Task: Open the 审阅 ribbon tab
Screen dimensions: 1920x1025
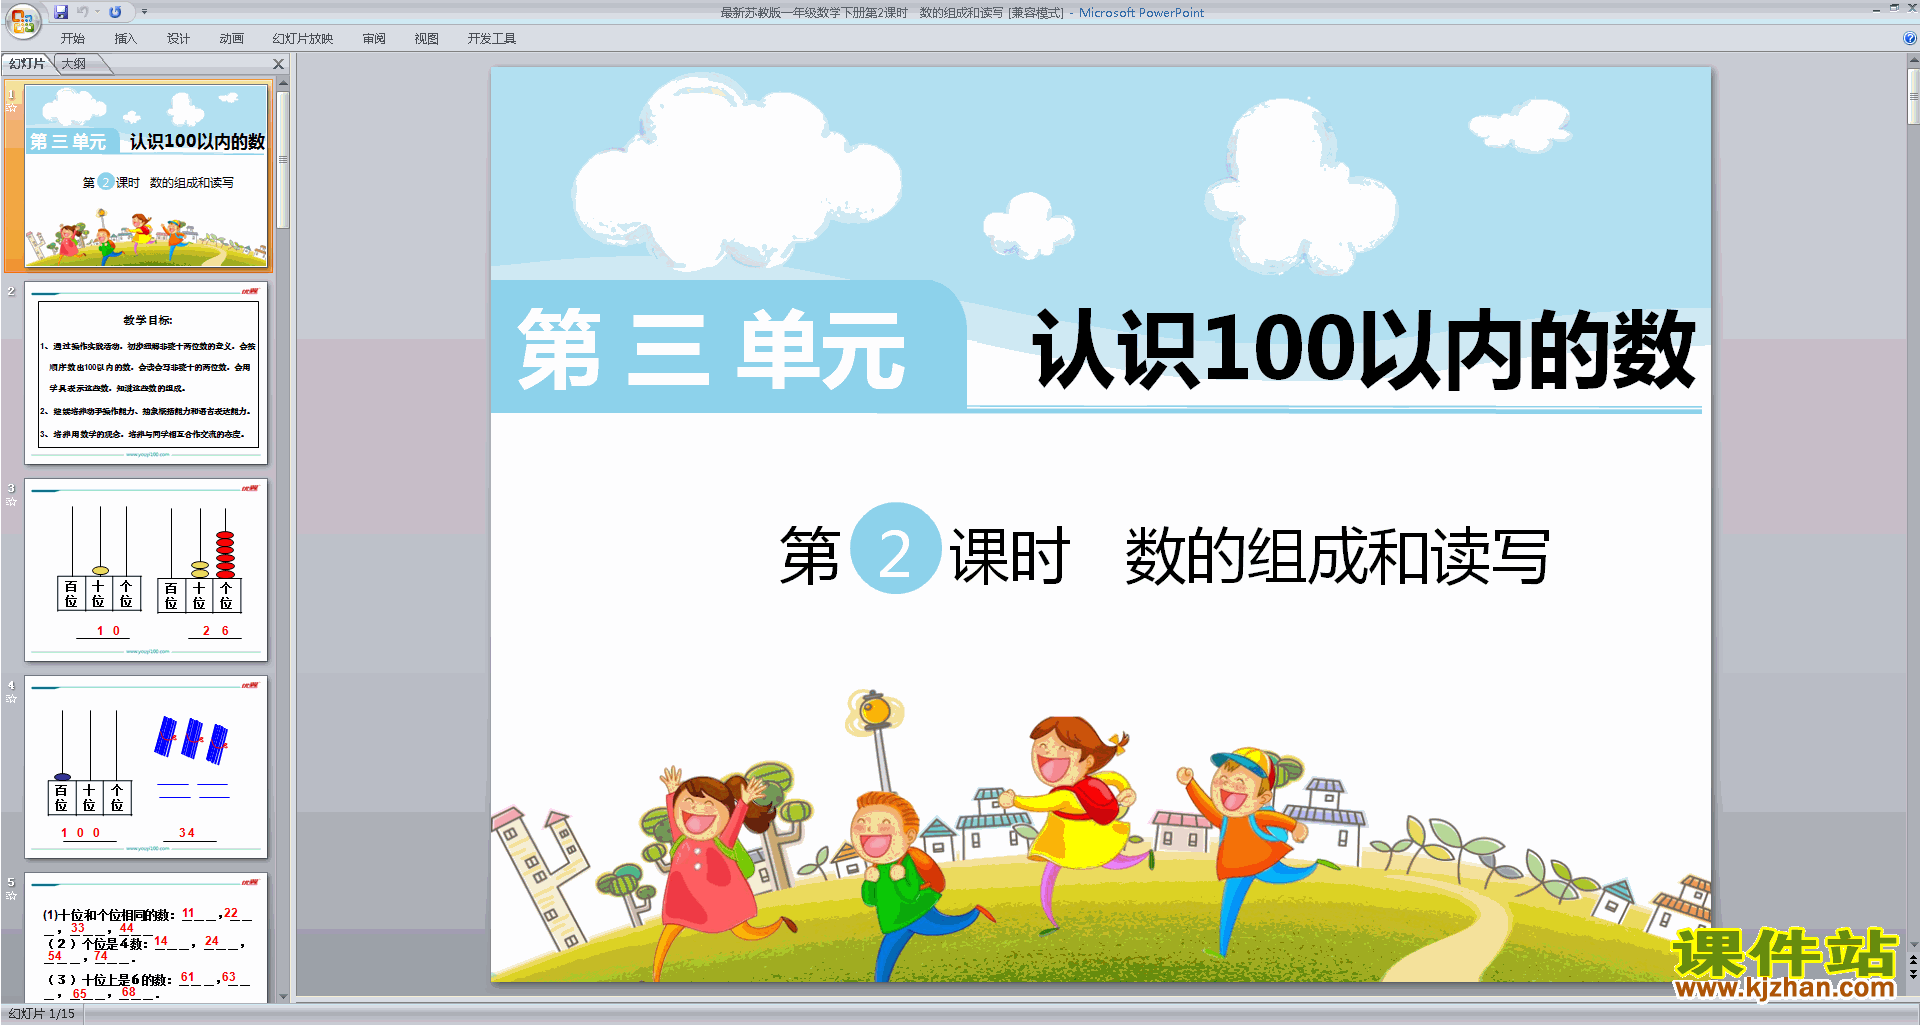Action: [x=374, y=39]
